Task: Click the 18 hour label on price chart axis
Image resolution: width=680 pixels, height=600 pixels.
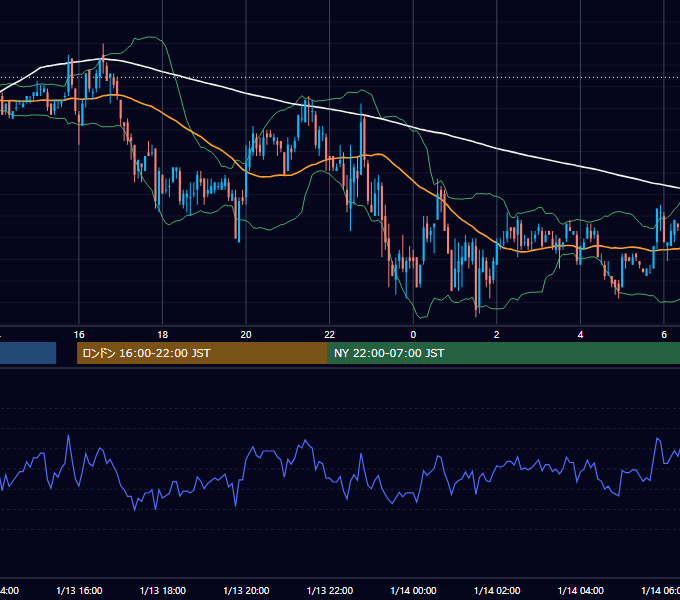Action: pos(163,335)
